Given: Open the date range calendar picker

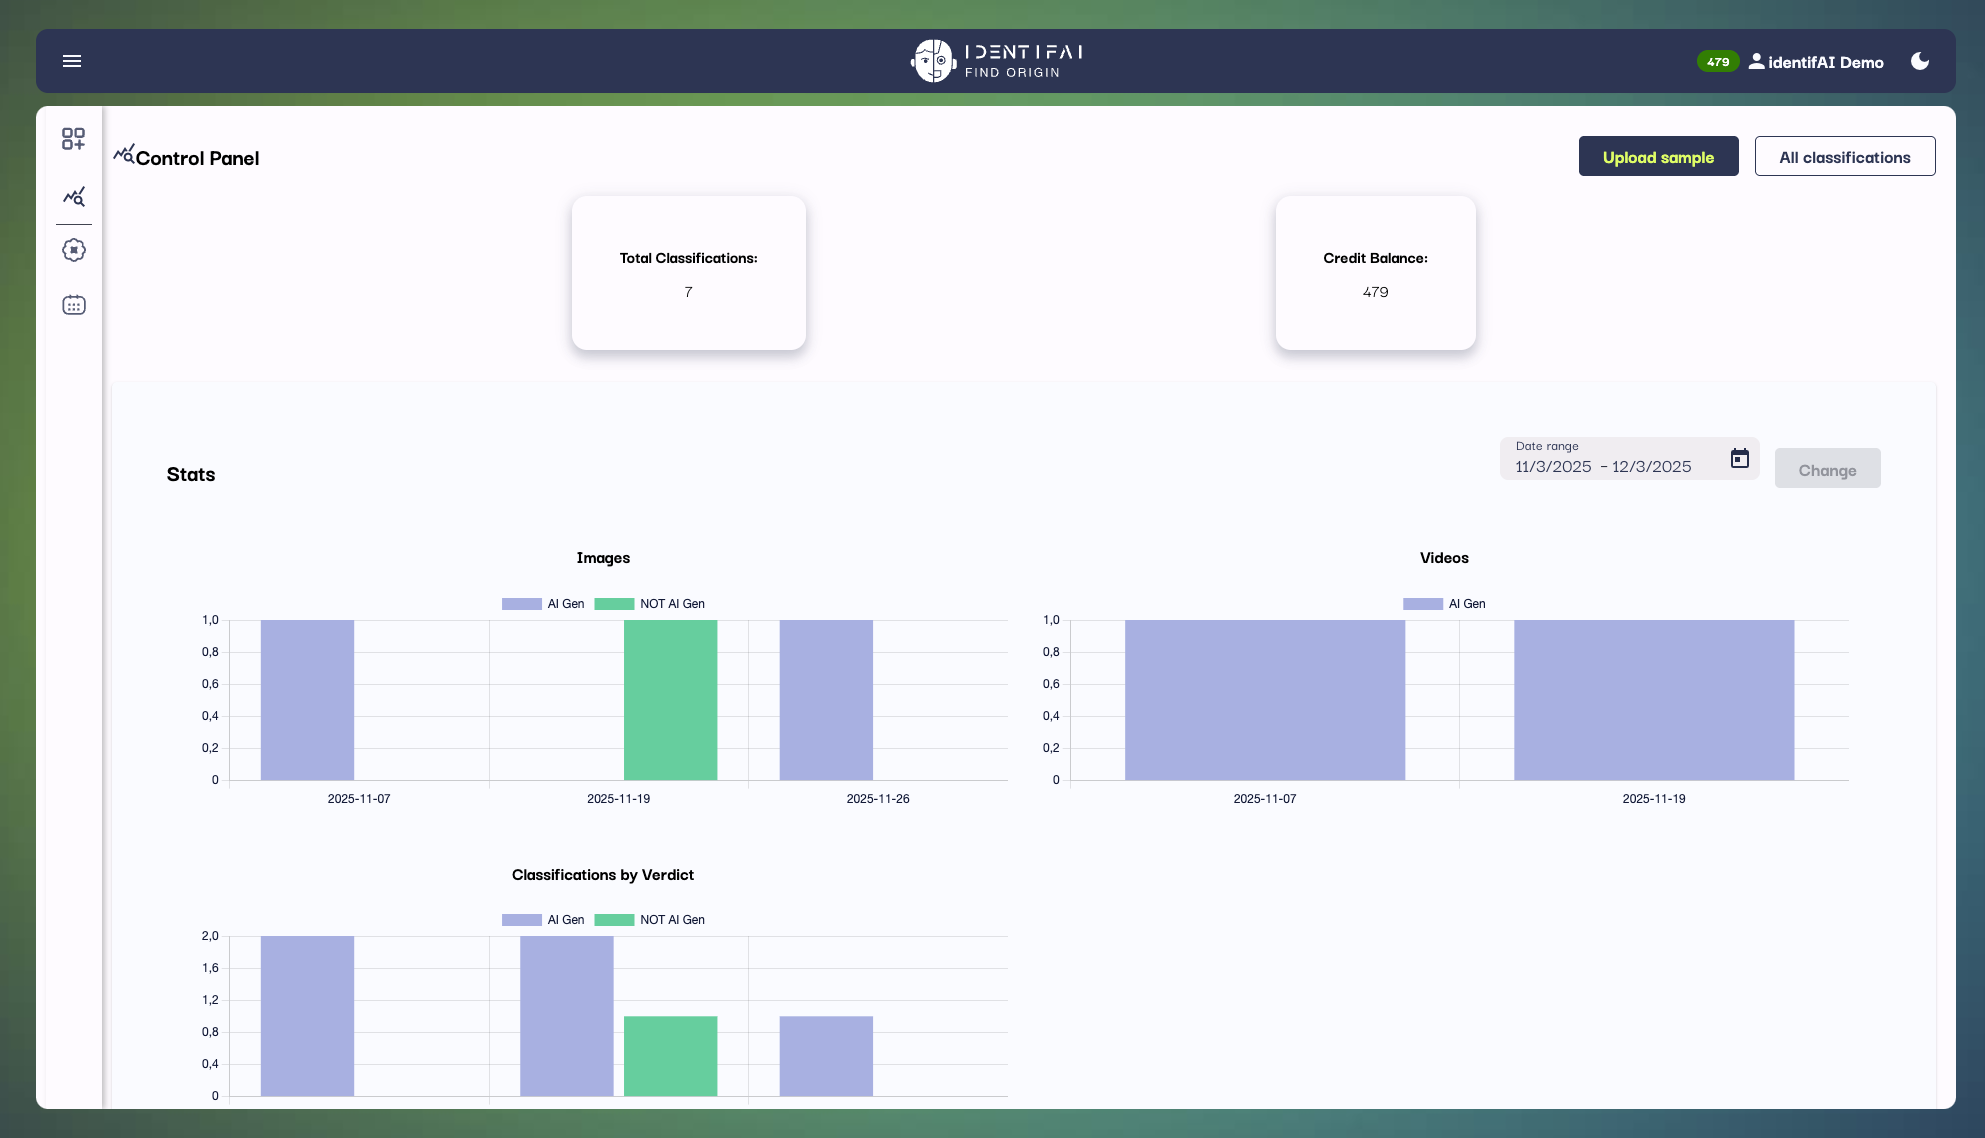Looking at the screenshot, I should tap(1740, 458).
